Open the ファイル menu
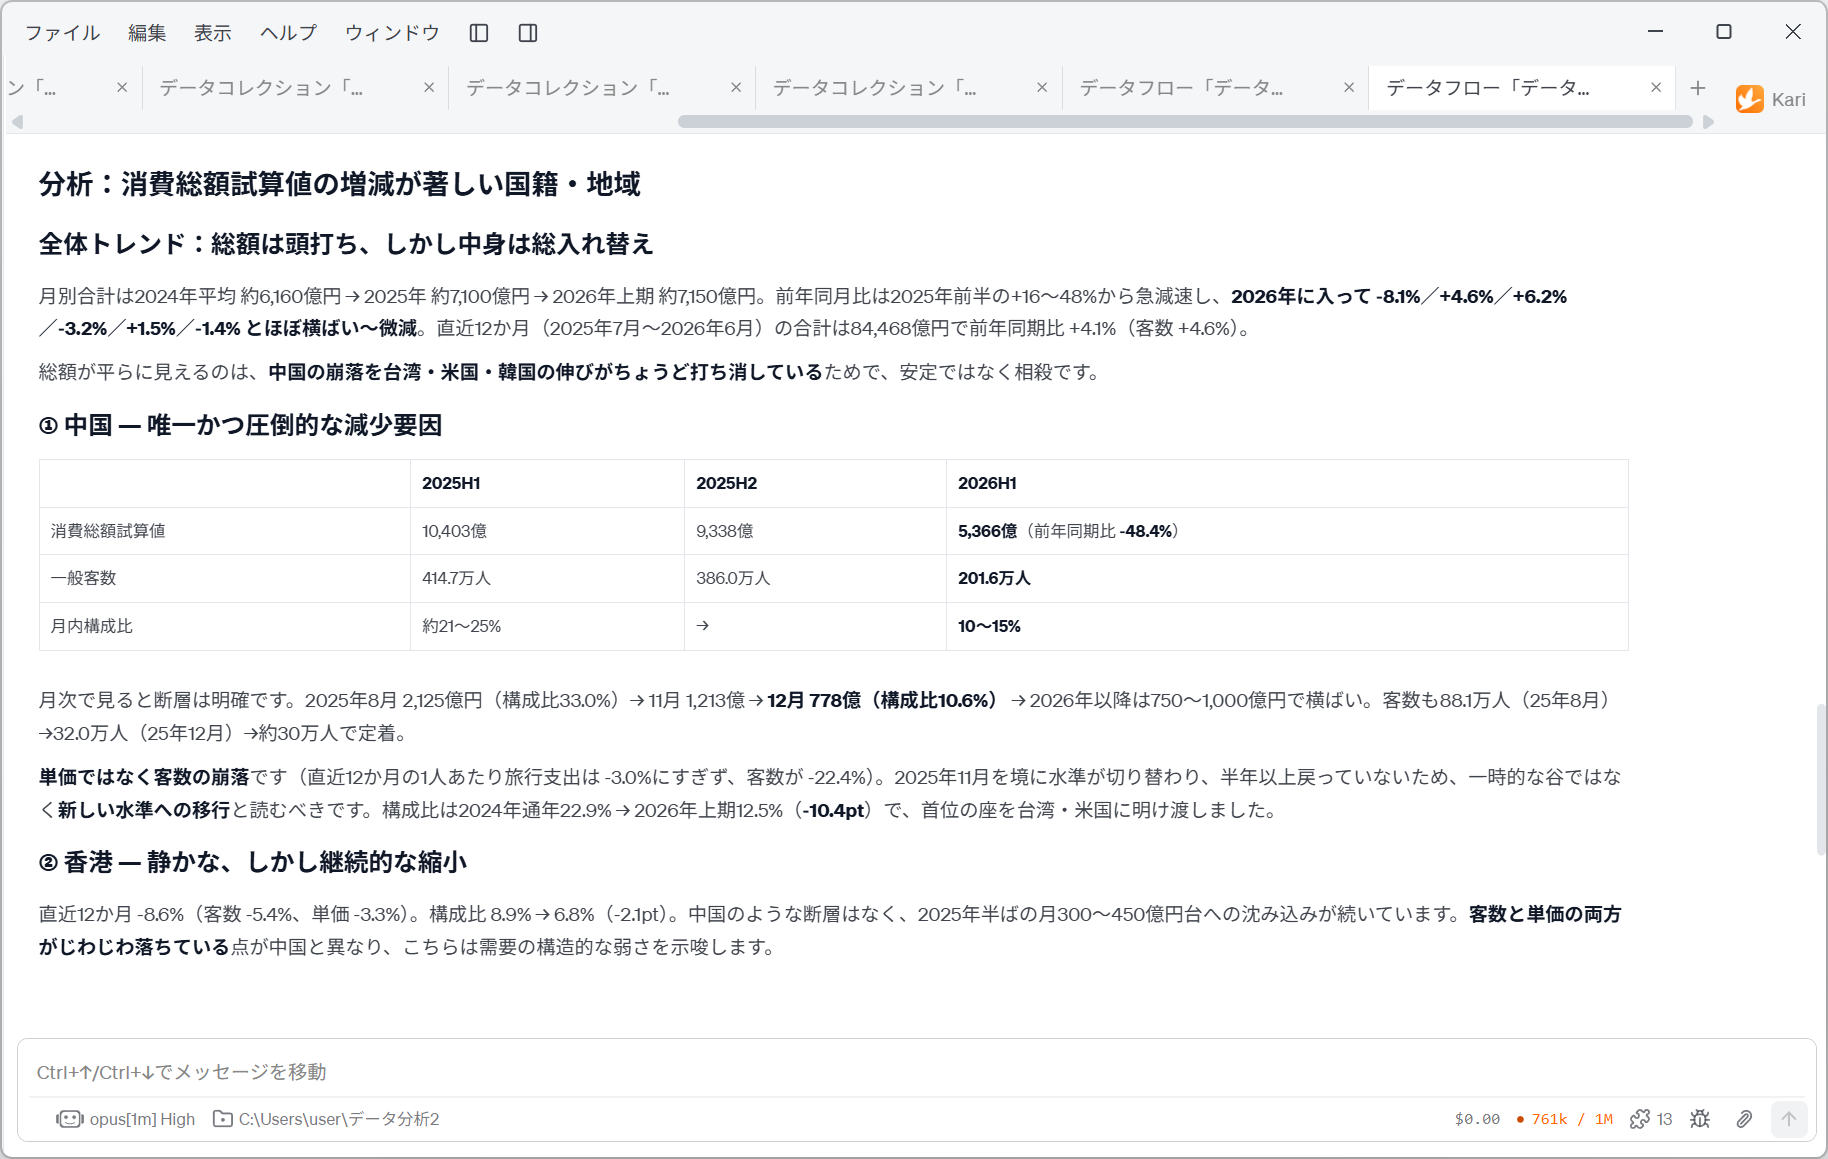Image resolution: width=1828 pixels, height=1159 pixels. click(x=63, y=33)
